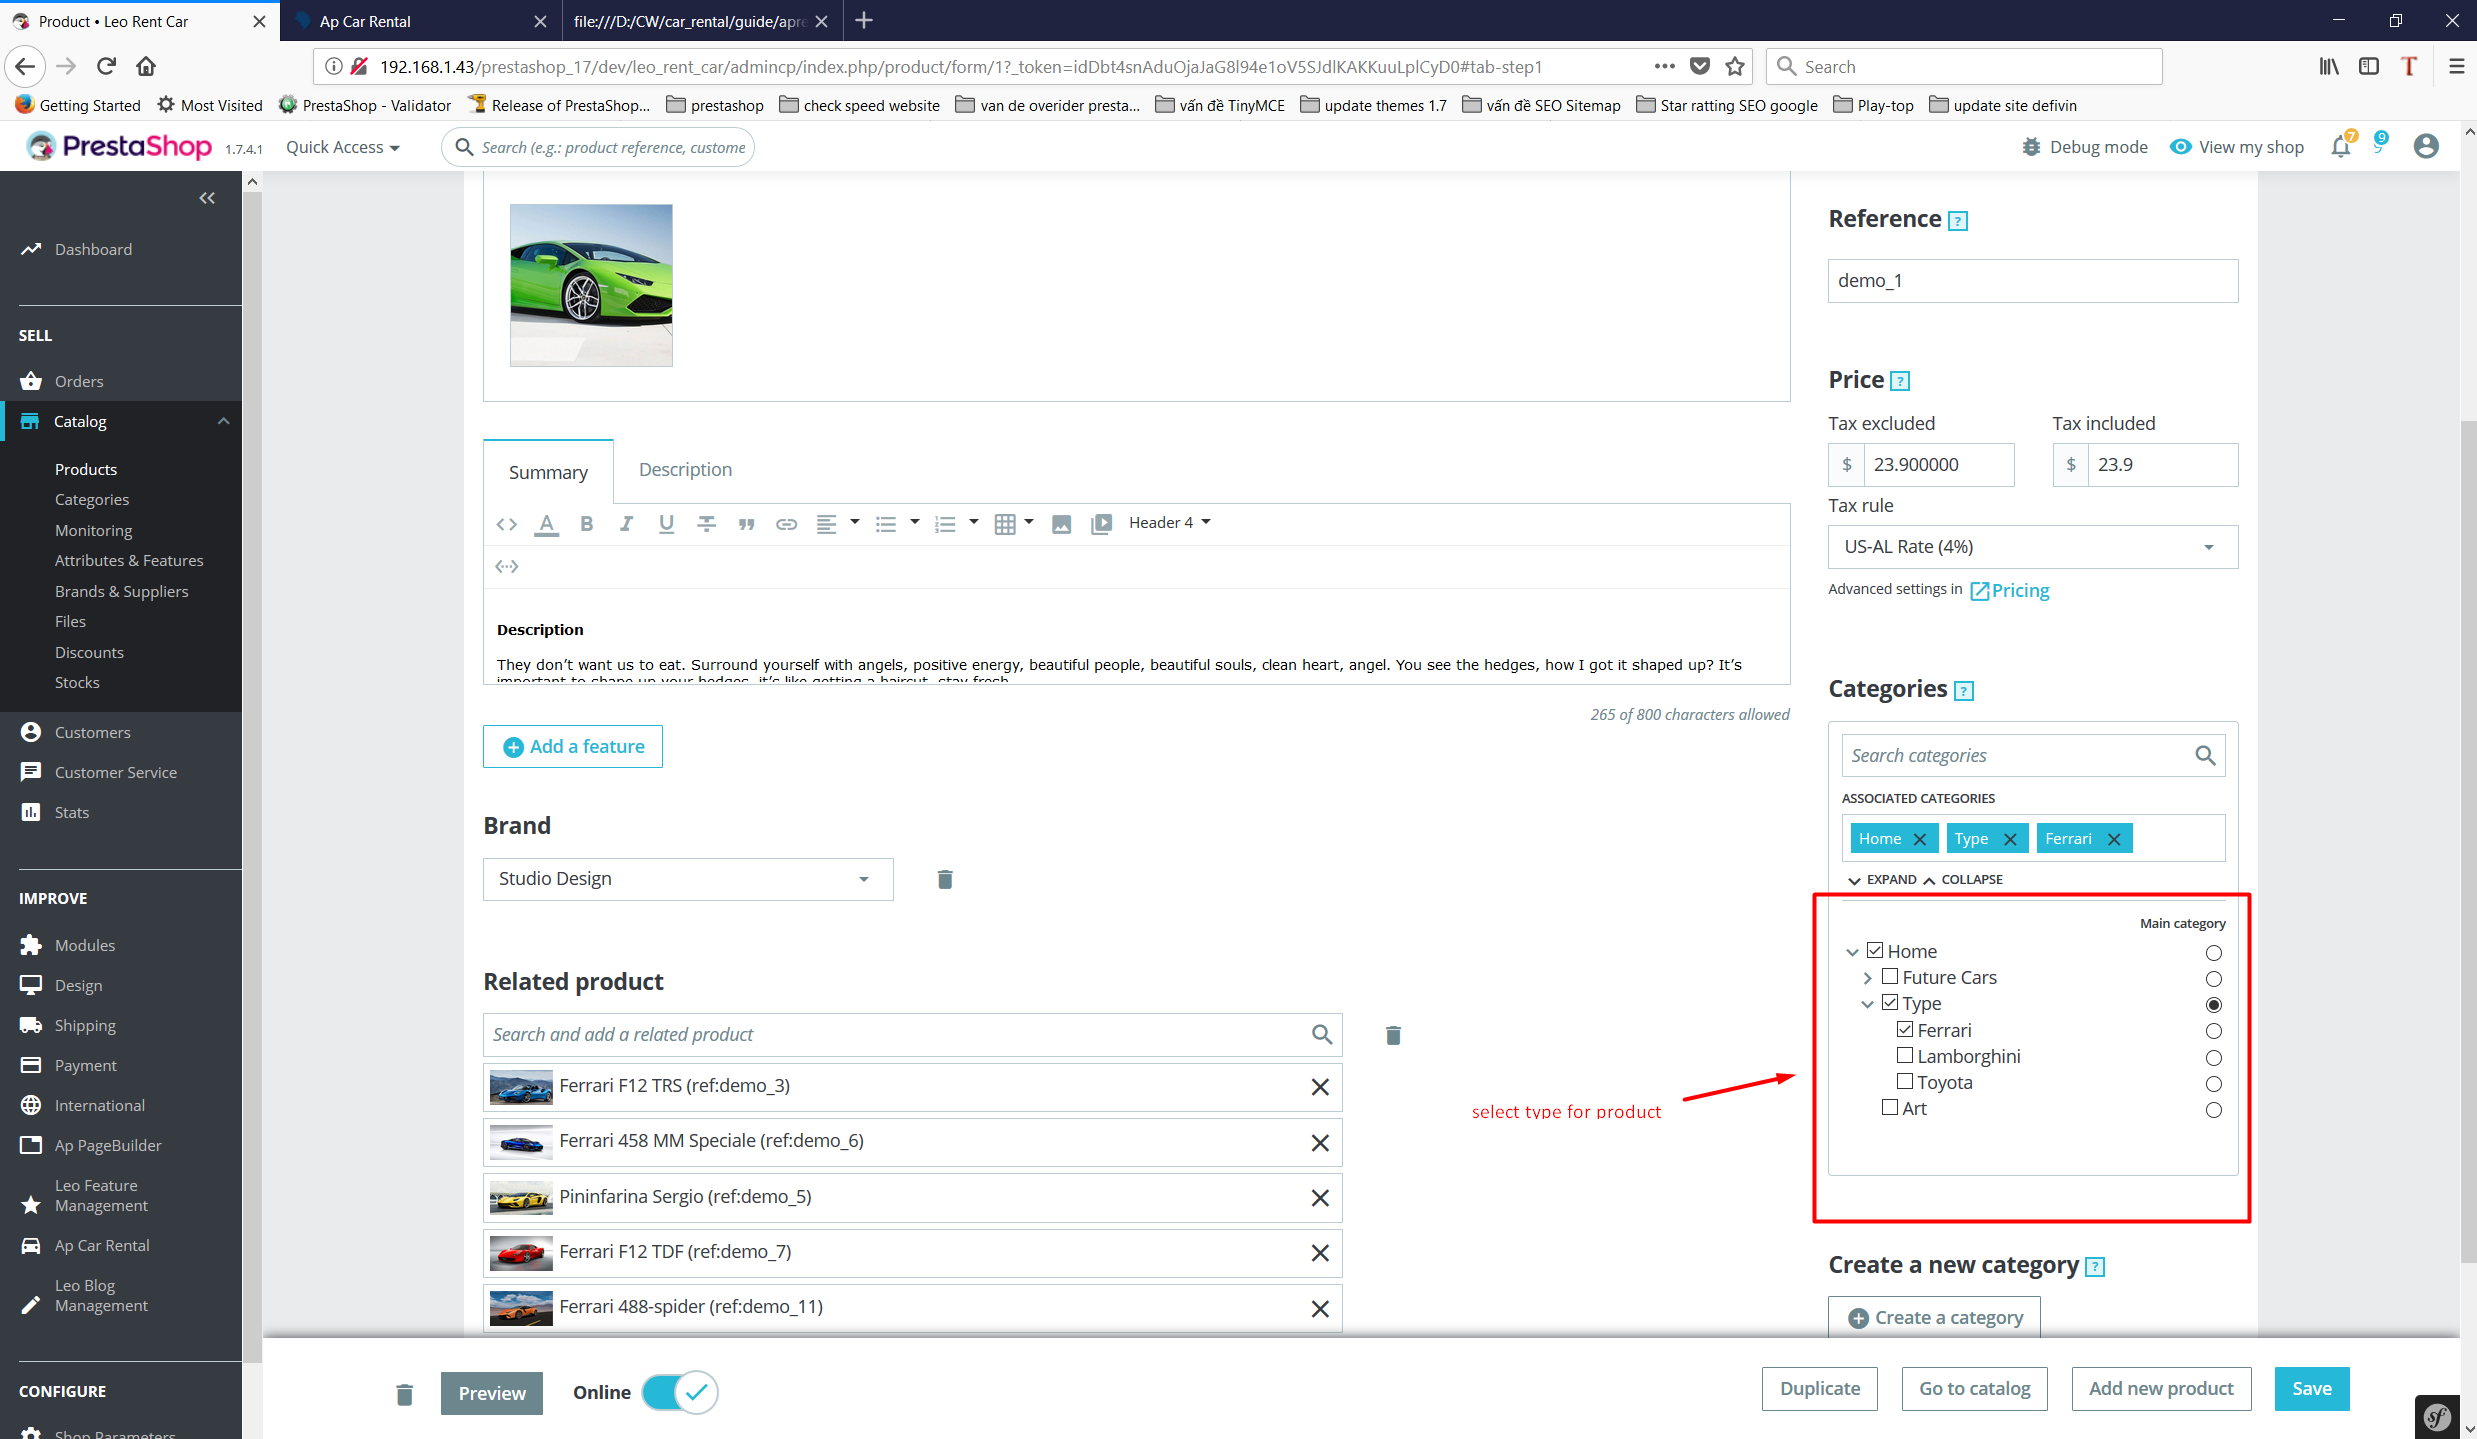Switch to the Description tab
This screenshot has width=2477, height=1439.
click(x=683, y=468)
